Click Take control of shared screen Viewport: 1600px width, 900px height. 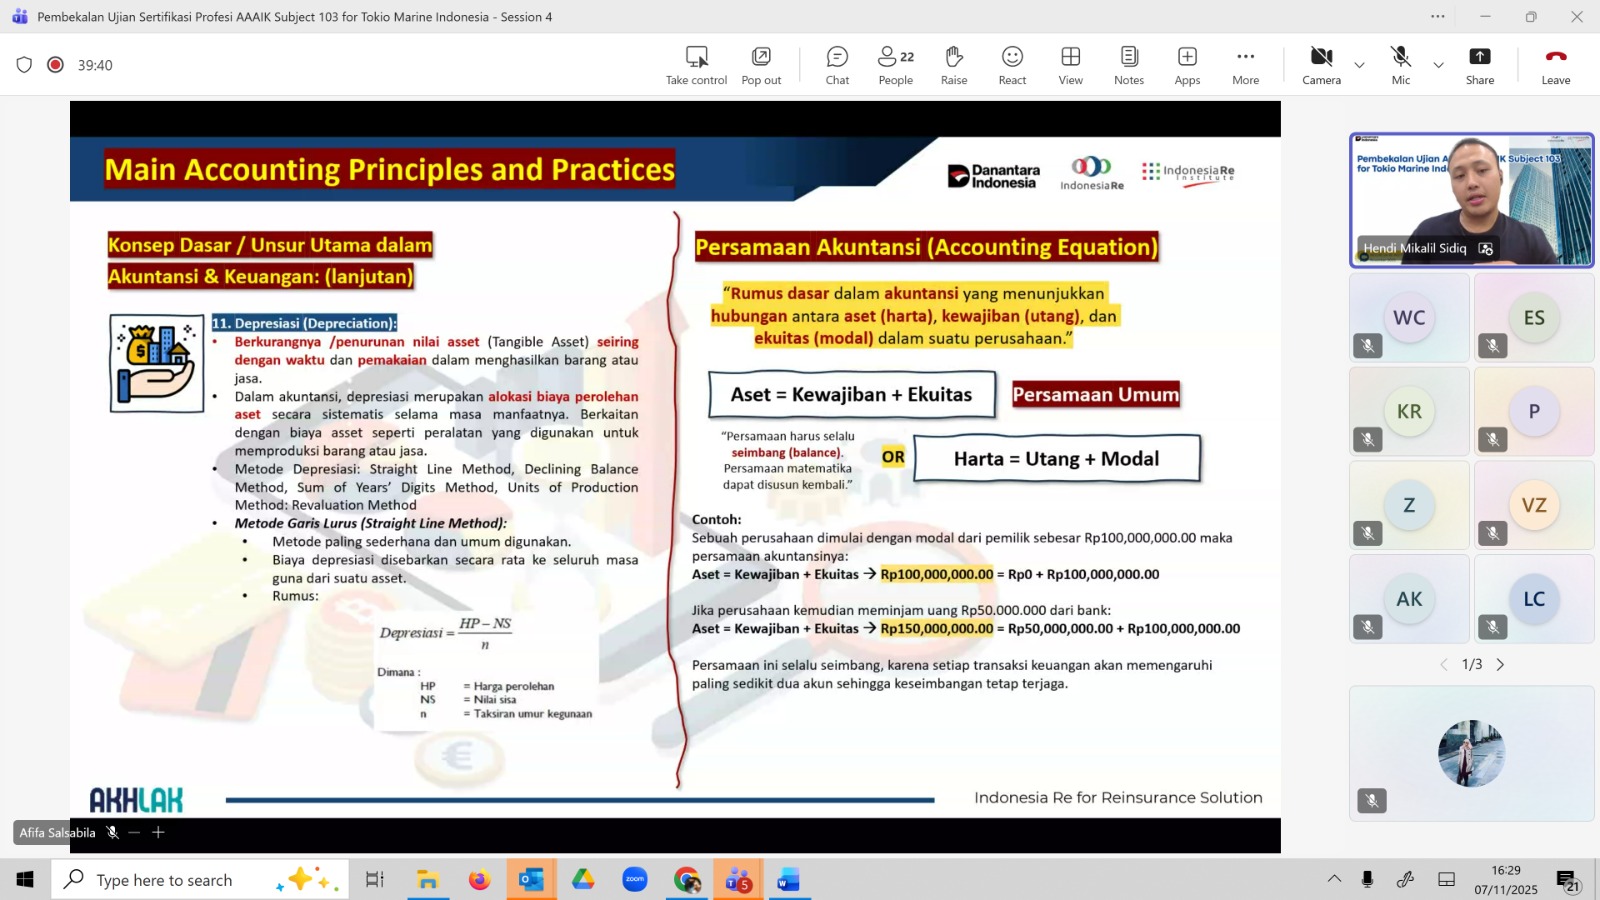point(696,65)
